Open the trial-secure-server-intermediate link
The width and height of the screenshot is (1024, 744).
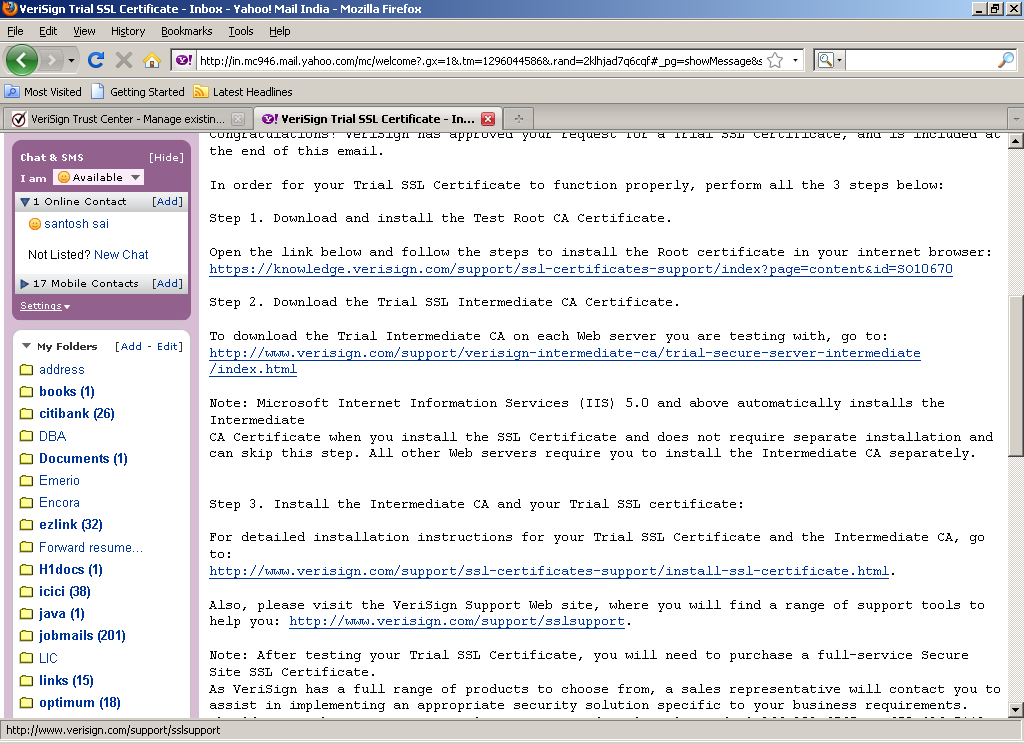pos(564,353)
